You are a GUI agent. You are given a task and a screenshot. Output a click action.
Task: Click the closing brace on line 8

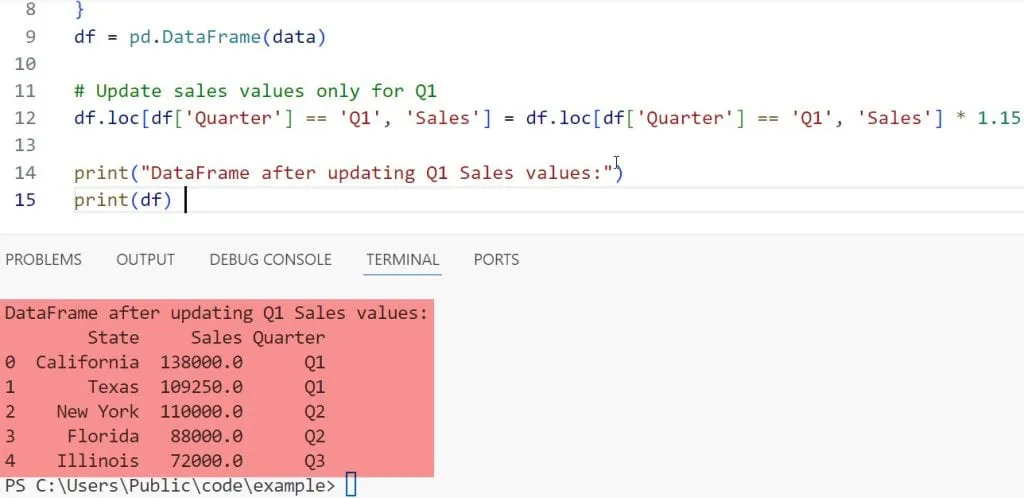pos(79,10)
